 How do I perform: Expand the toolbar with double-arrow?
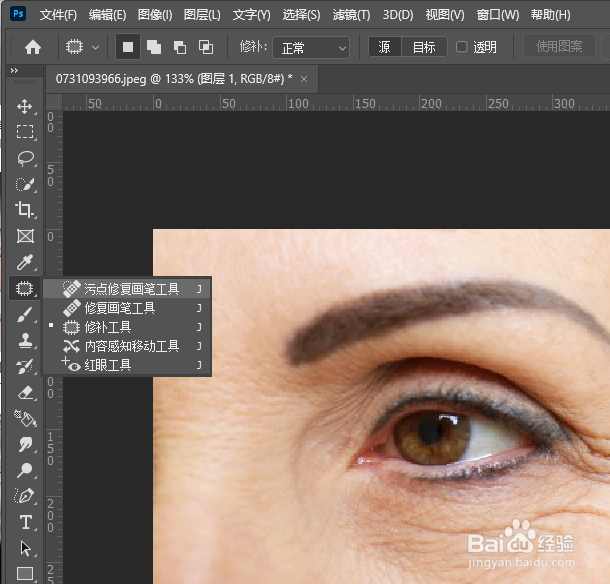pos(14,70)
